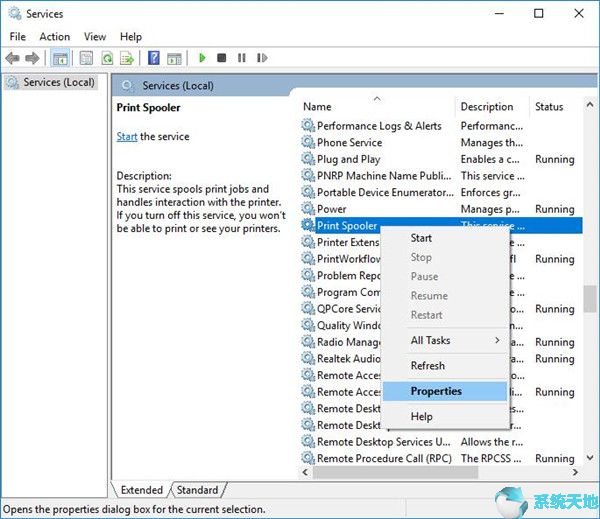The image size is (600, 519).
Task: Click gear icon beside QPCore Service
Action: (x=308, y=308)
